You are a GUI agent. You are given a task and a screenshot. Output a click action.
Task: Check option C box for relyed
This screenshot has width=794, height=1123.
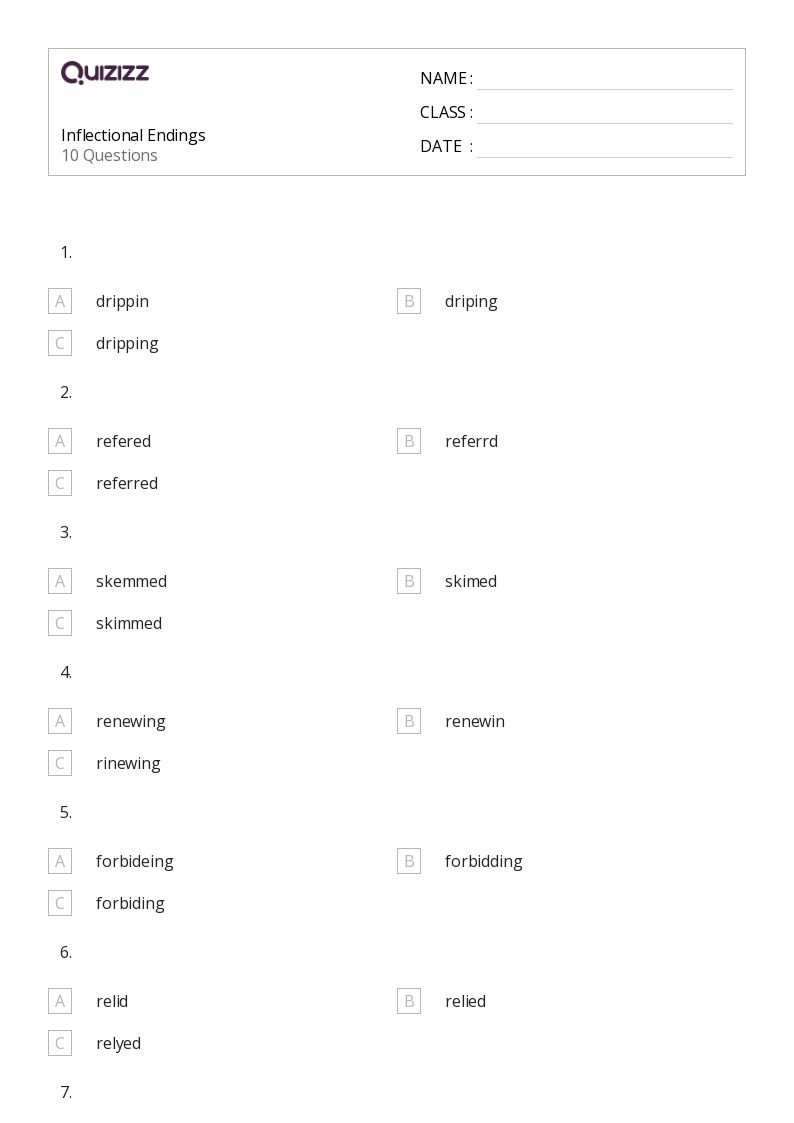pos(60,1043)
